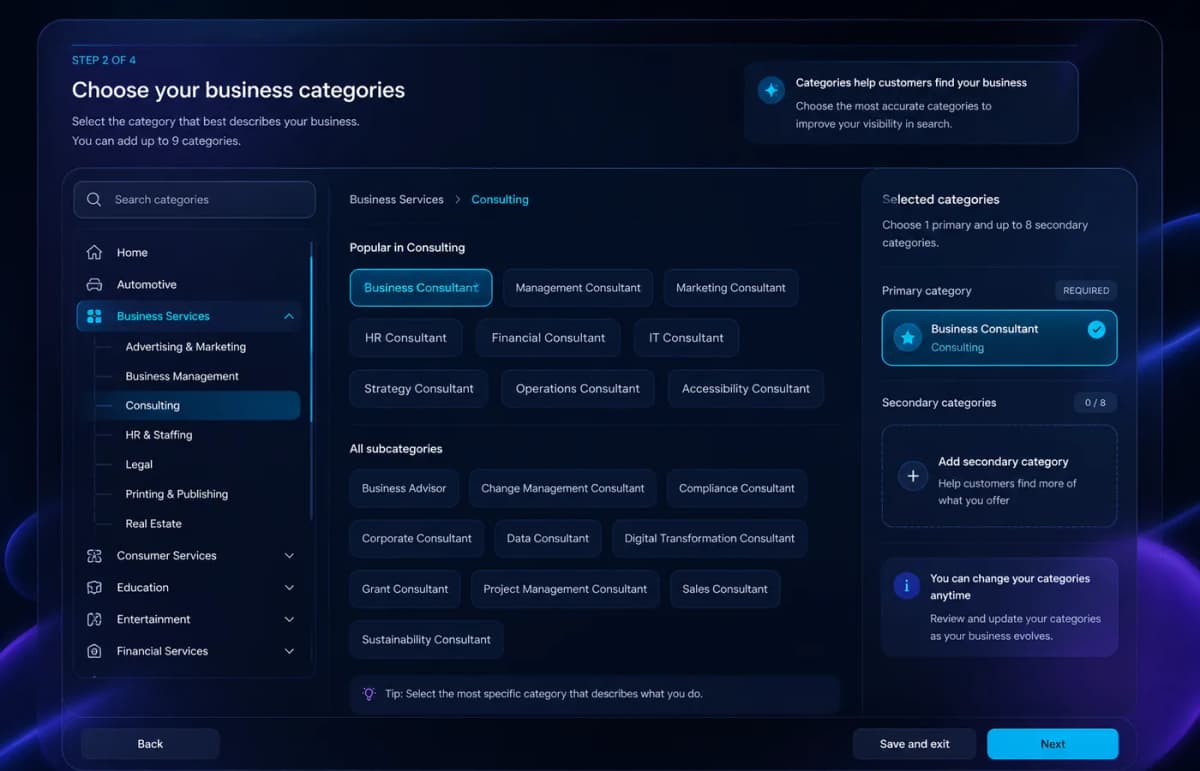Expand the Education chevron
The image size is (1200, 771).
[289, 588]
